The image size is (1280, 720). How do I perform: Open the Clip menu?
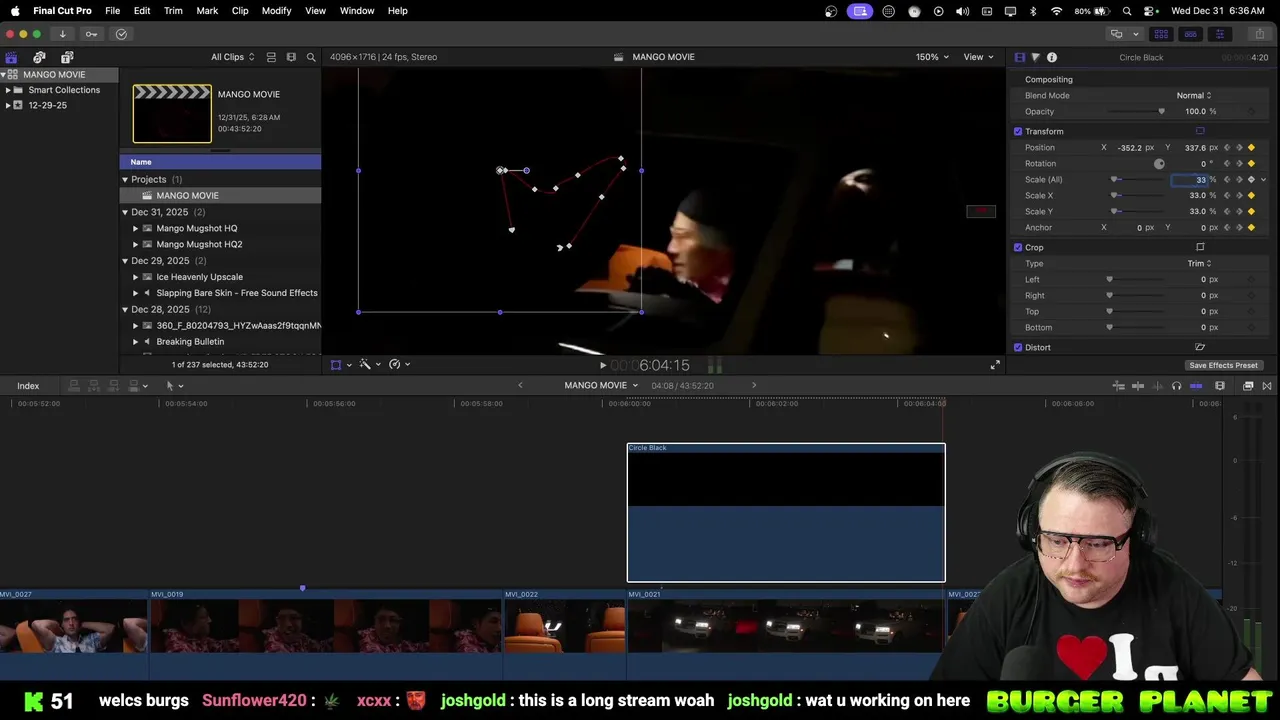pos(240,10)
